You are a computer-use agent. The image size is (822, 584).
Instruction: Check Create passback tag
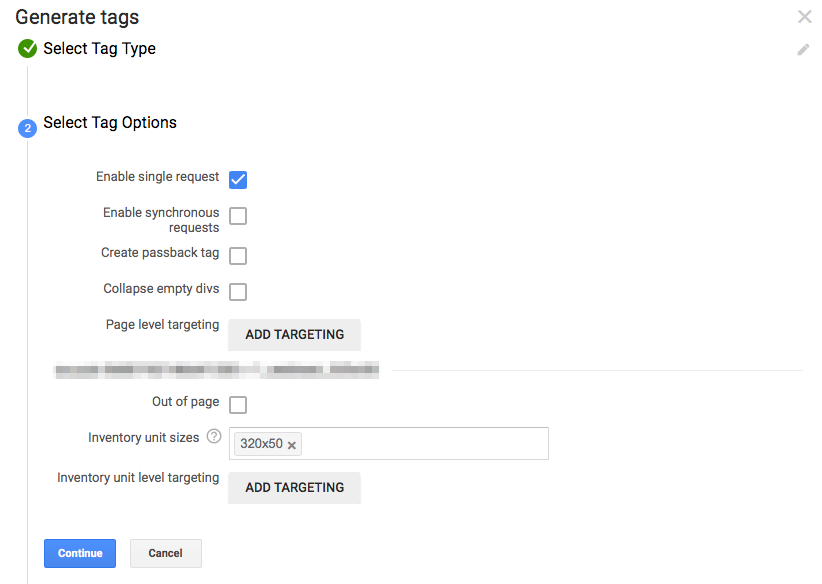point(238,256)
